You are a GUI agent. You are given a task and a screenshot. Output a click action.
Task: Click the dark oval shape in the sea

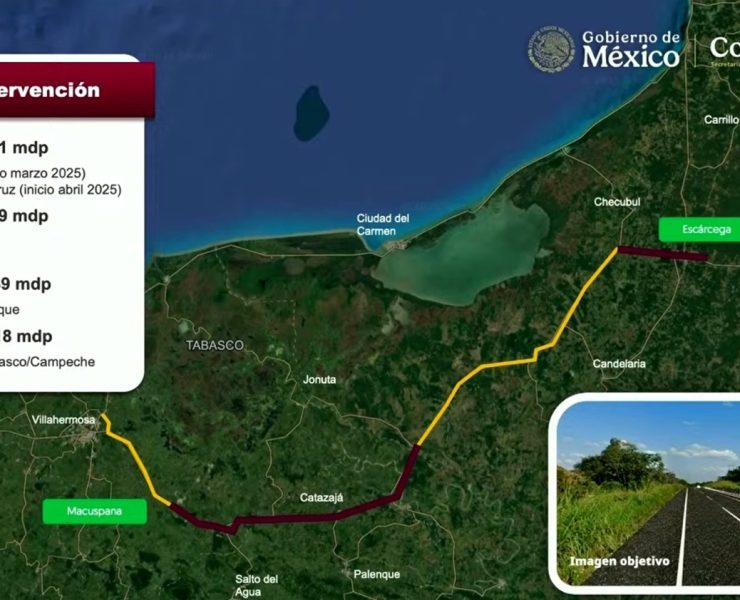coord(311,112)
